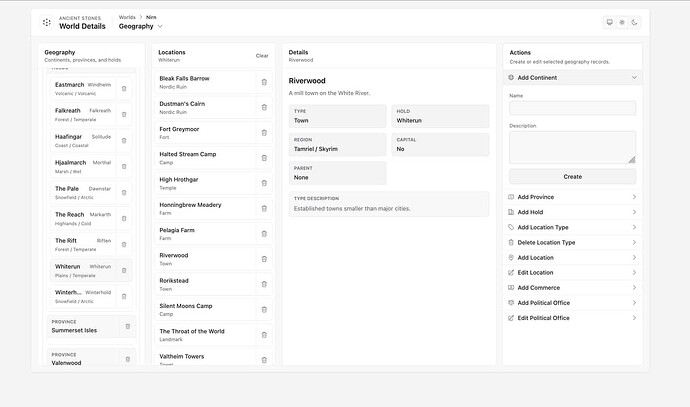Viewport: 690px width, 407px height.
Task: Delete Honningbrew Meadery location
Action: coord(264,208)
